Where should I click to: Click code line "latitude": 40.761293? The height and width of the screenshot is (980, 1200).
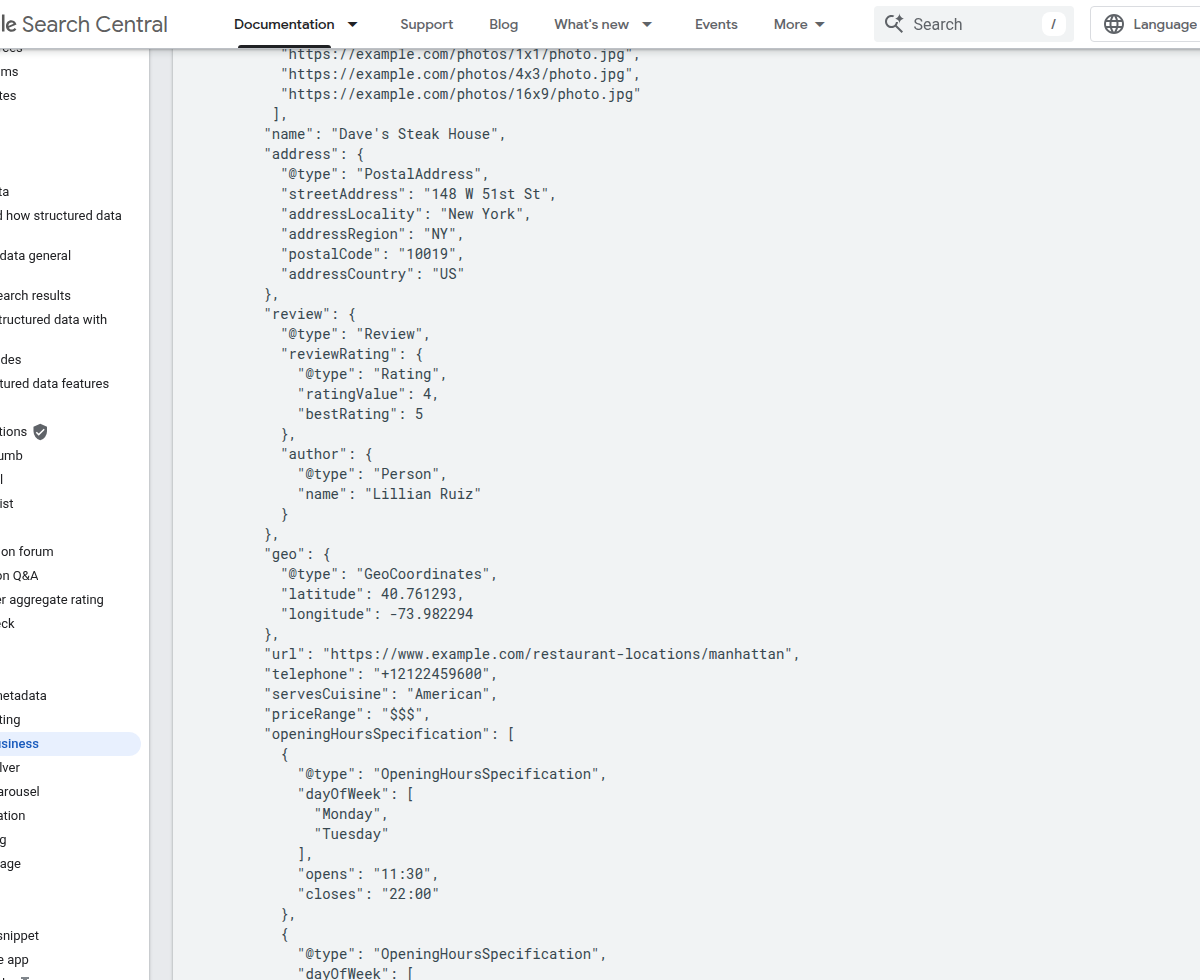click(x=372, y=594)
